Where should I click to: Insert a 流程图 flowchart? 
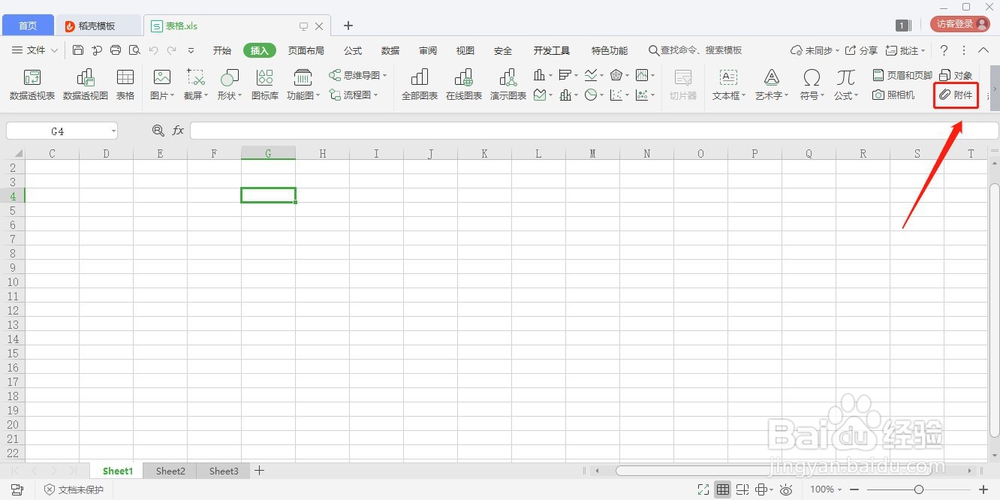point(353,94)
